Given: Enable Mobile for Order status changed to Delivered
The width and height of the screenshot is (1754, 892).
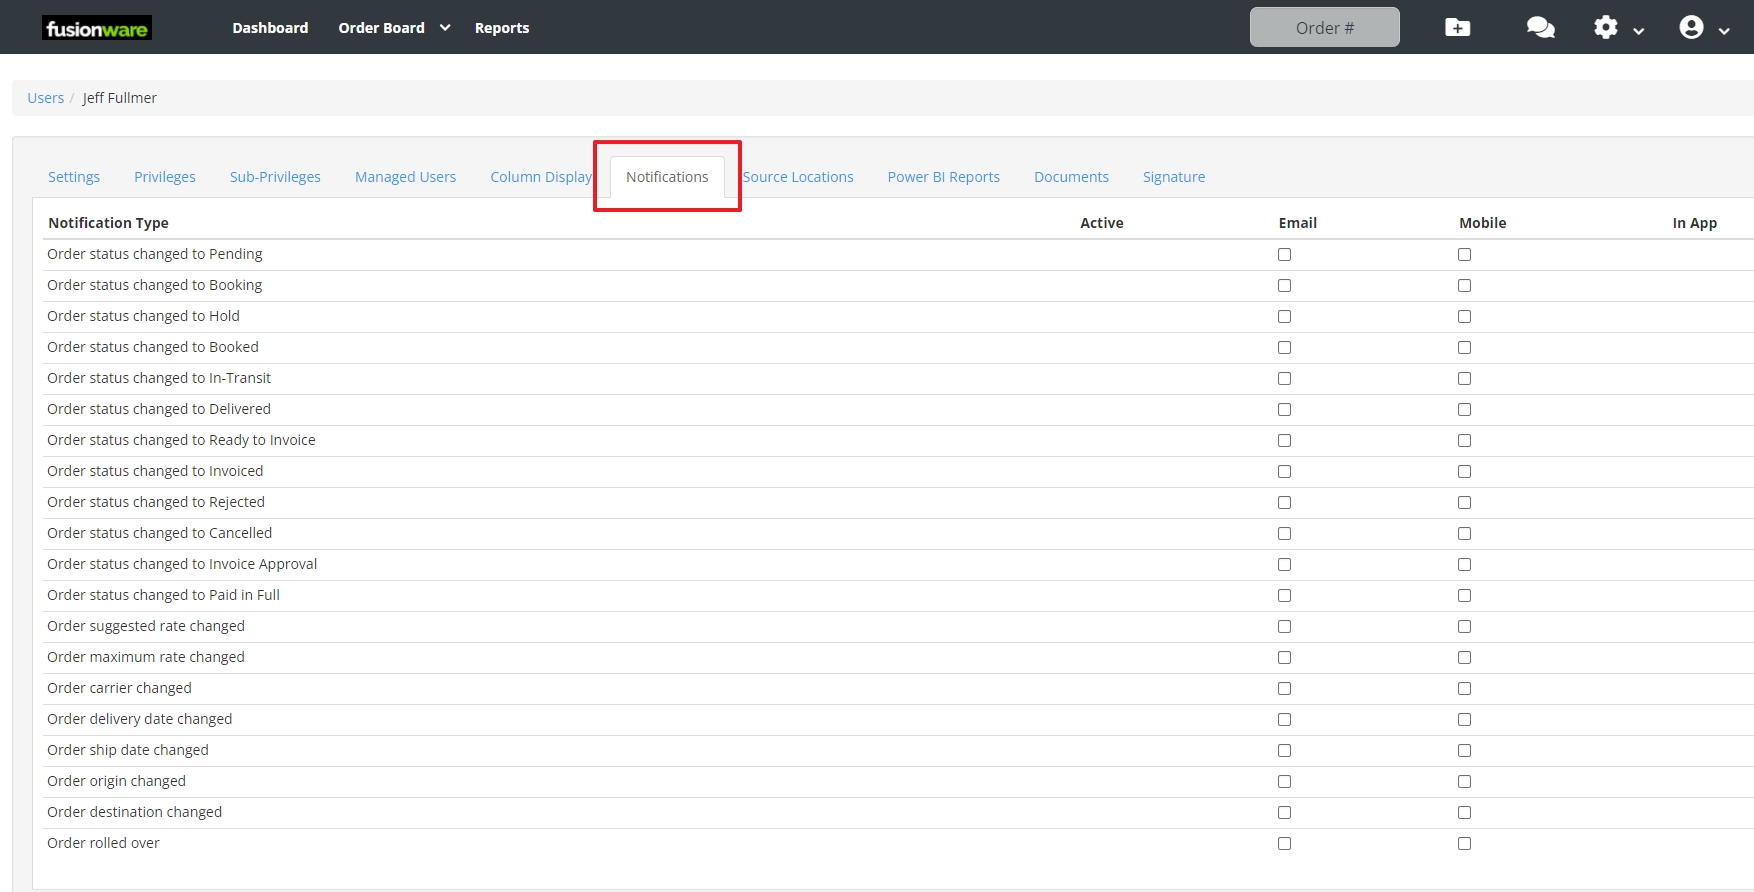Looking at the screenshot, I should 1464,410.
